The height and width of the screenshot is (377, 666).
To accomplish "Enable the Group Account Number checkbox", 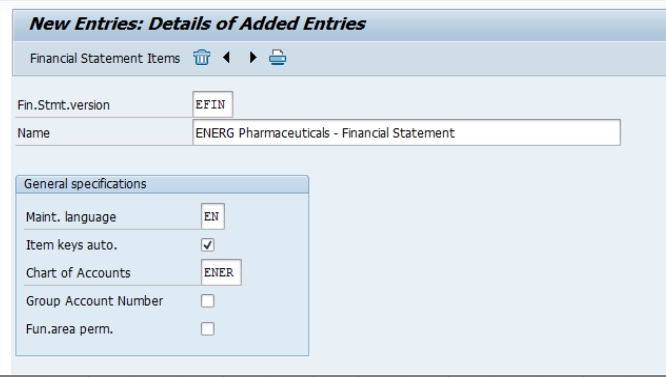I will pos(208,301).
